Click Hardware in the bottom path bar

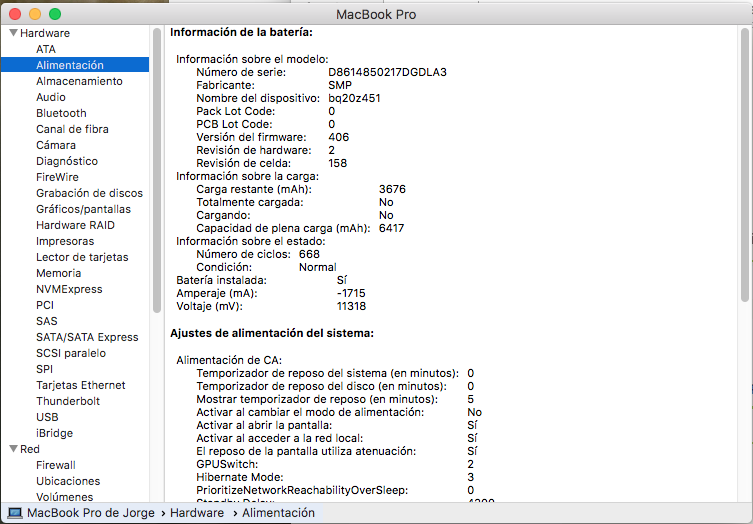[196, 513]
